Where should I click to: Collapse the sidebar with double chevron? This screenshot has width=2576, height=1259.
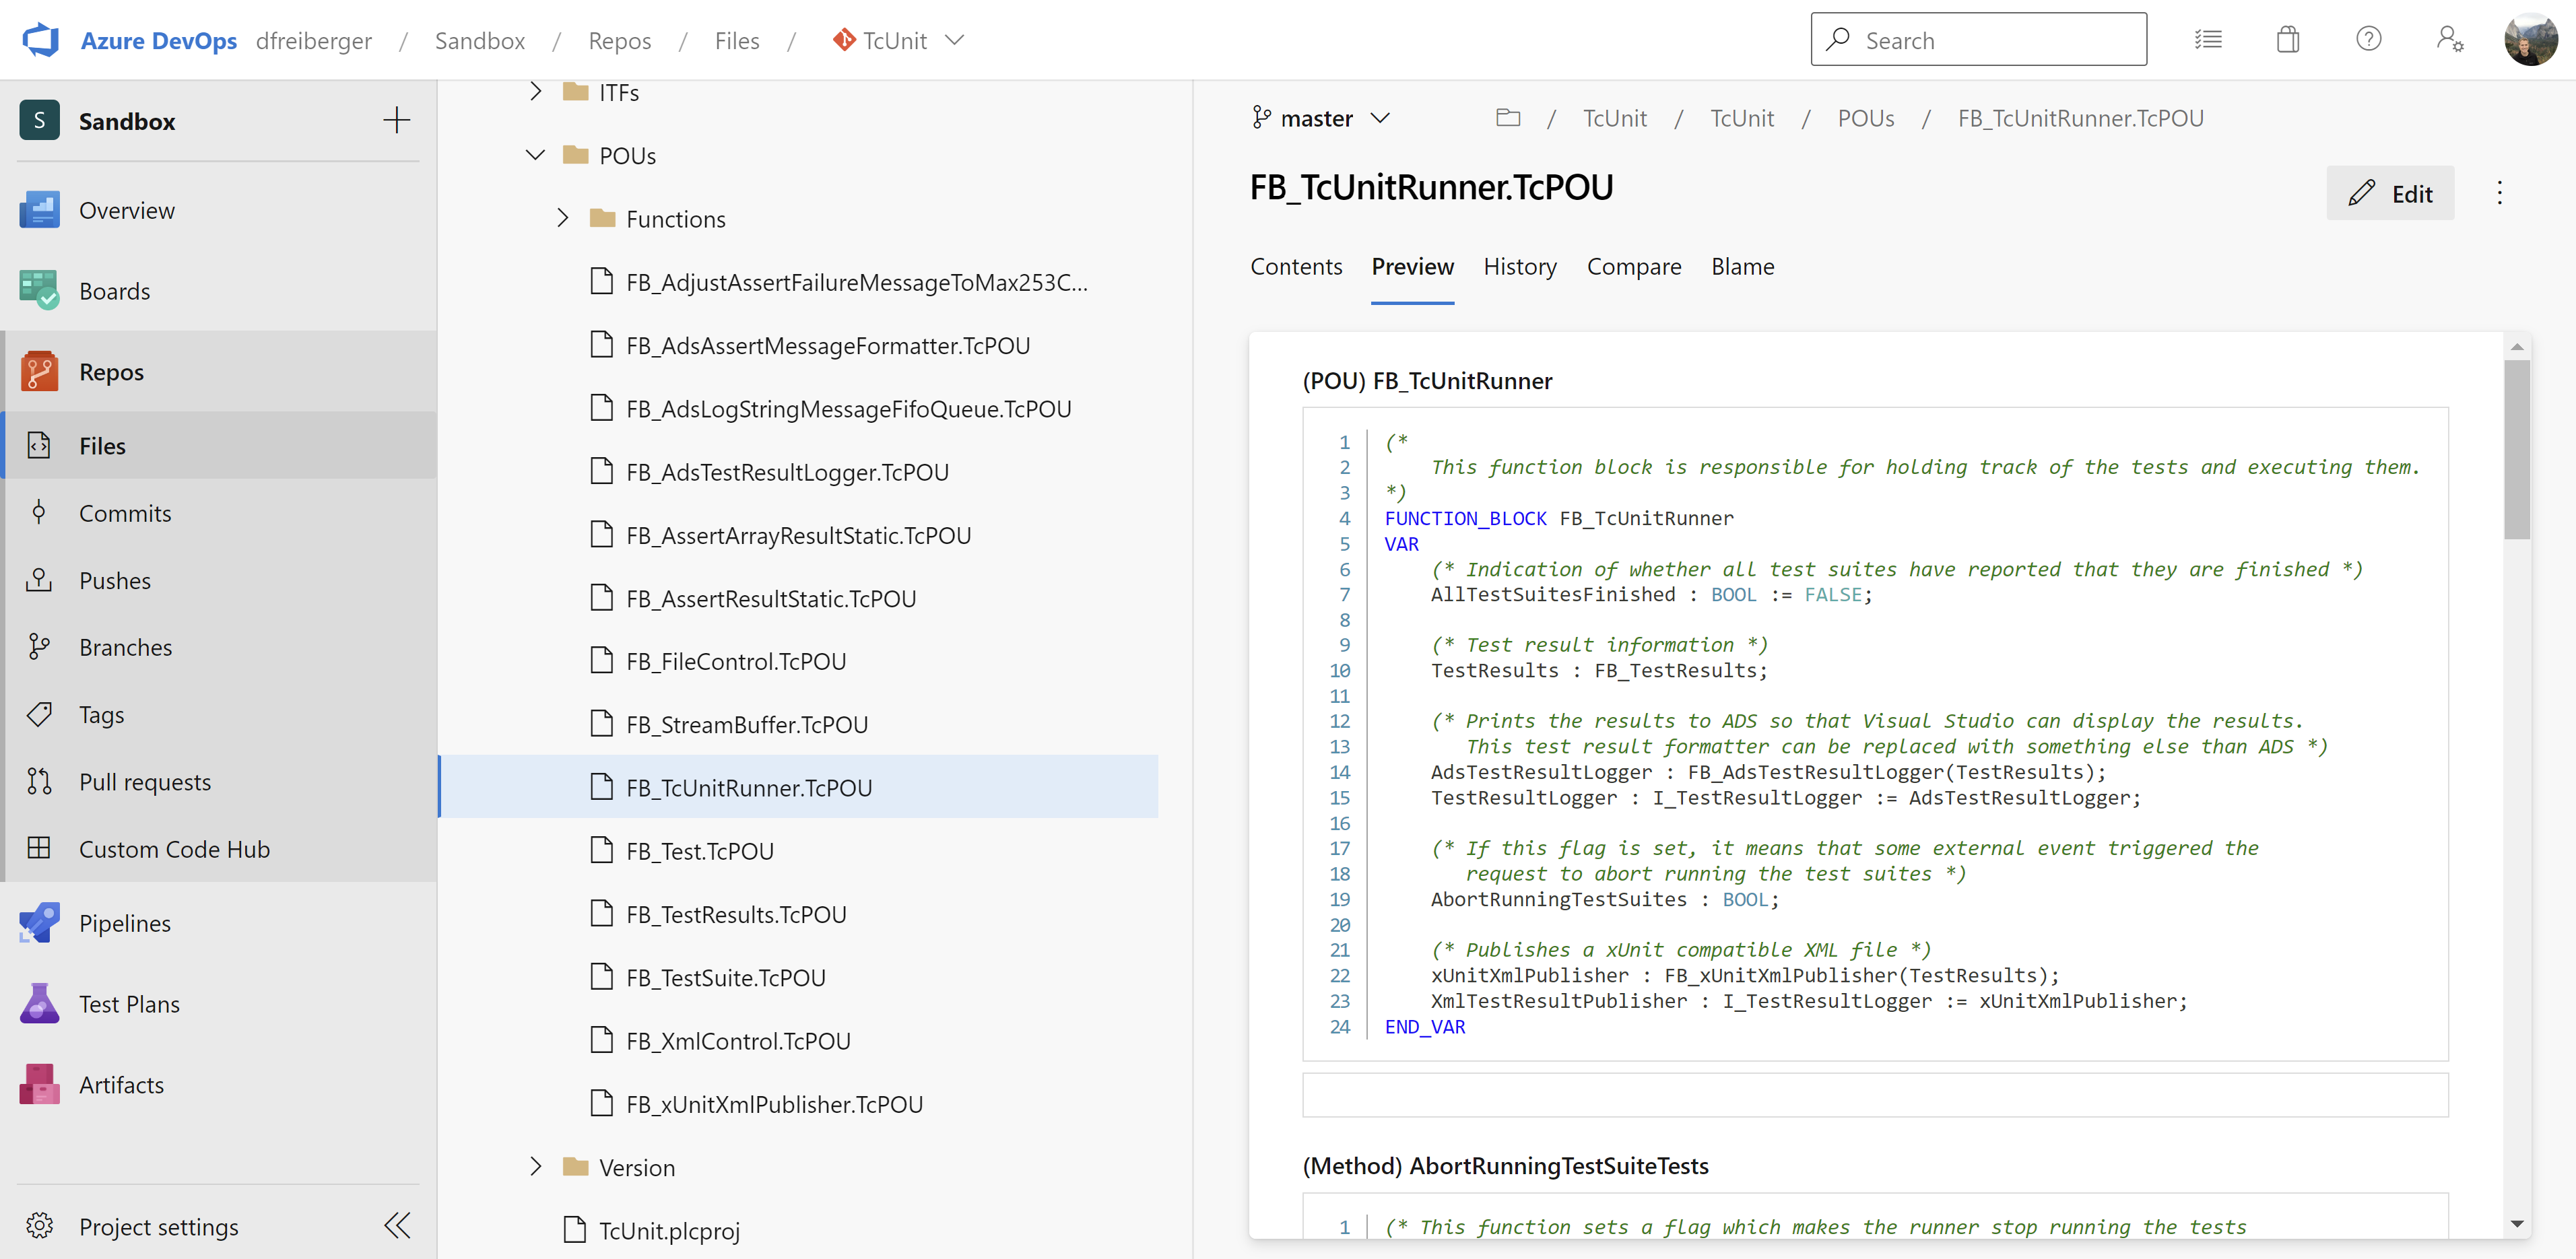(x=397, y=1226)
